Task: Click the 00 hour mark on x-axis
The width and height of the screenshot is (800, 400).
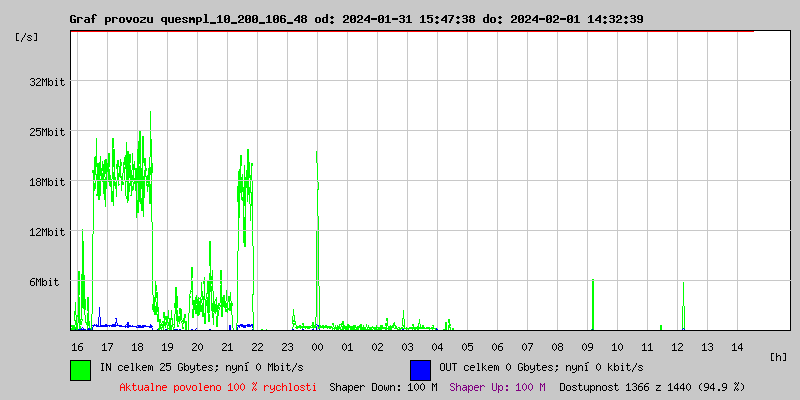Action: pos(317,347)
